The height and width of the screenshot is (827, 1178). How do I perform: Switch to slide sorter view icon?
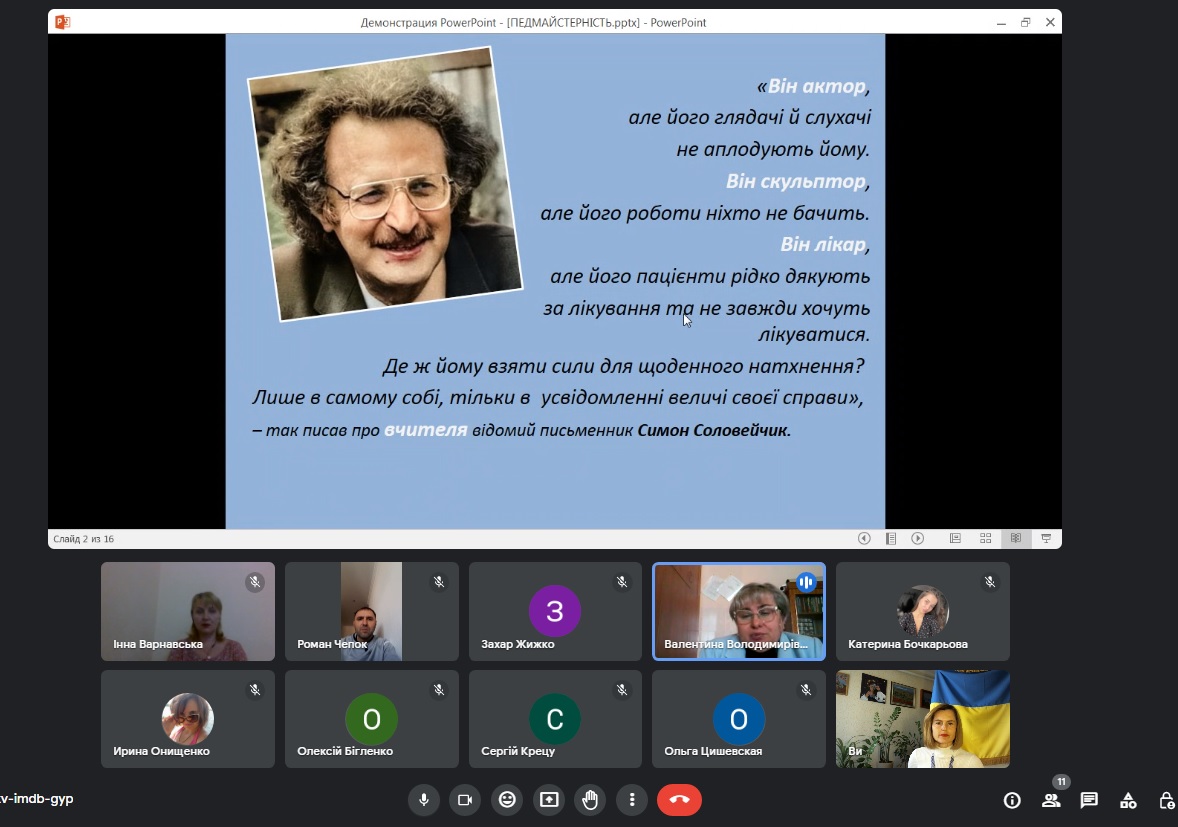[986, 539]
